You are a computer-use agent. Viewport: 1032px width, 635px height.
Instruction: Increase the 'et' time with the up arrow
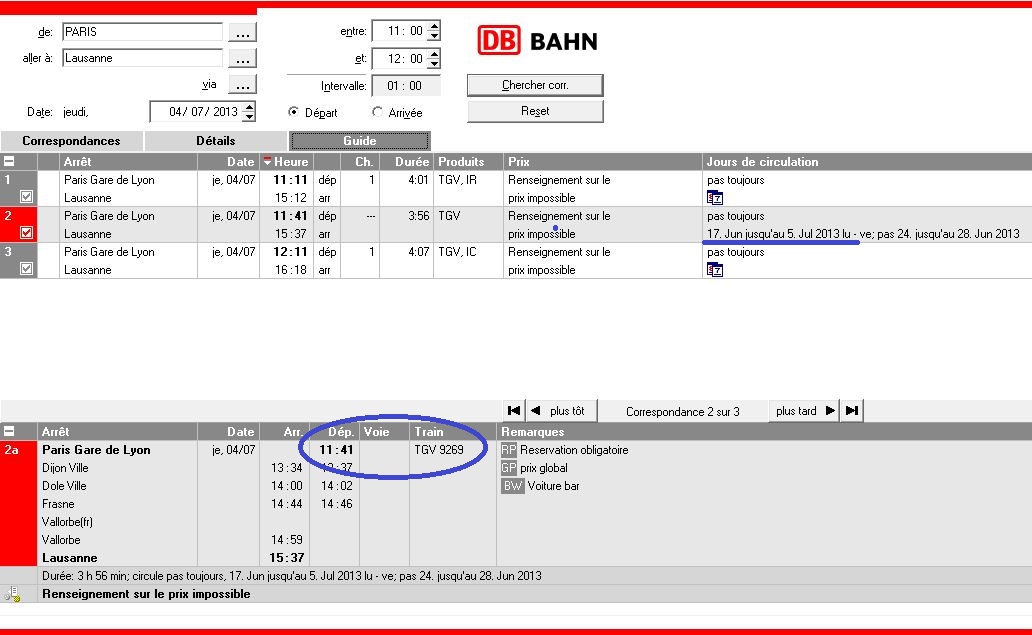click(x=434, y=54)
